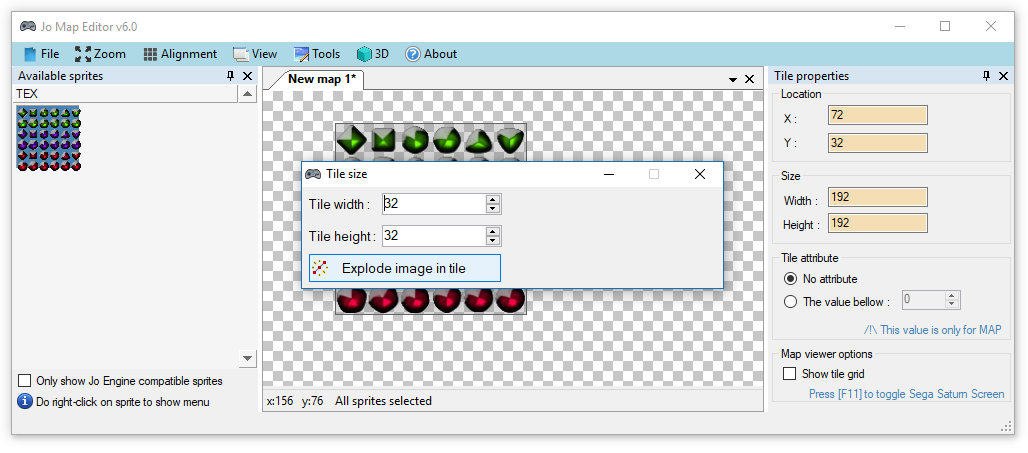Minimize the Jo Map Editor window
Screen dimensions: 1028x453
900,26
